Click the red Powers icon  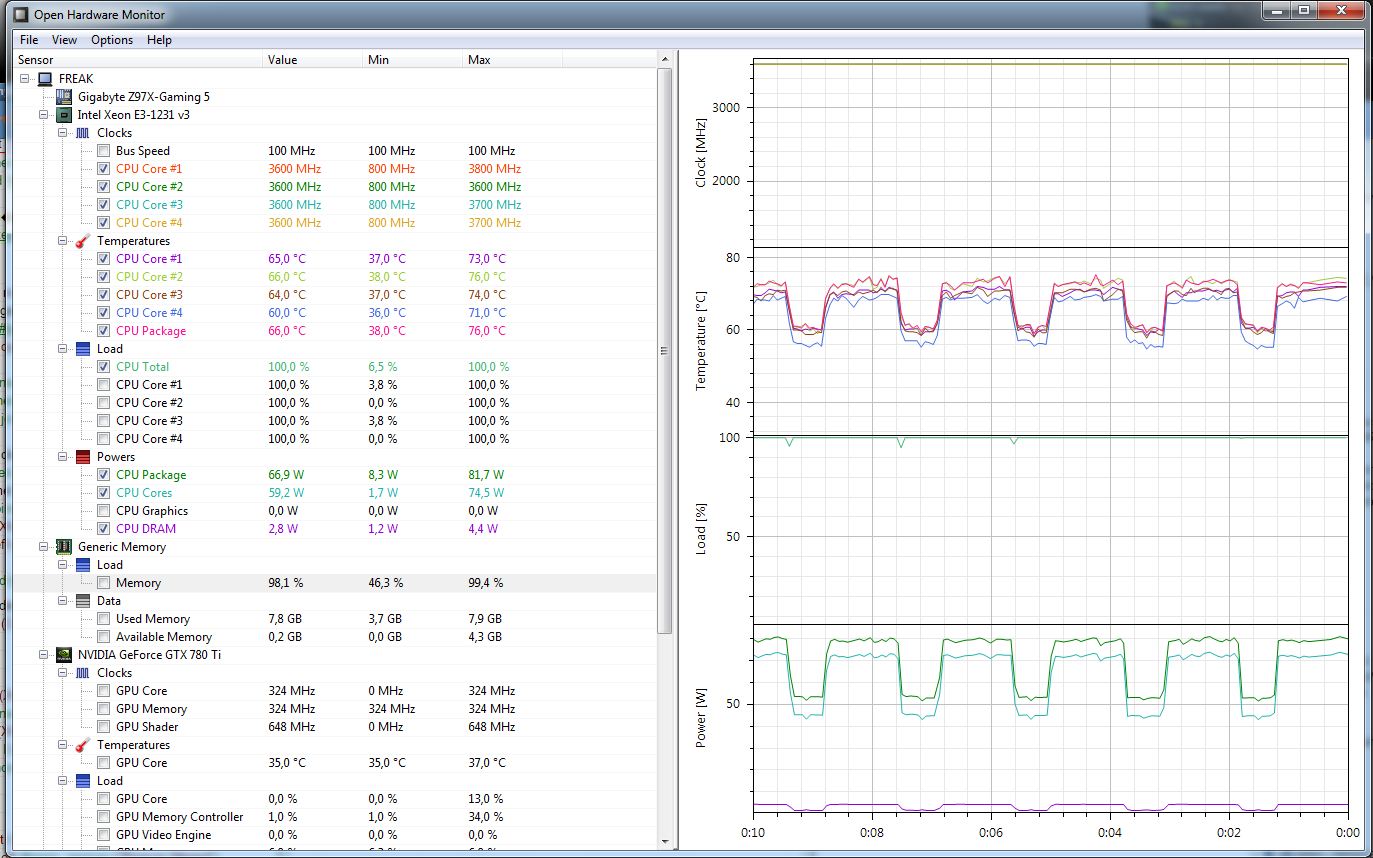83,457
